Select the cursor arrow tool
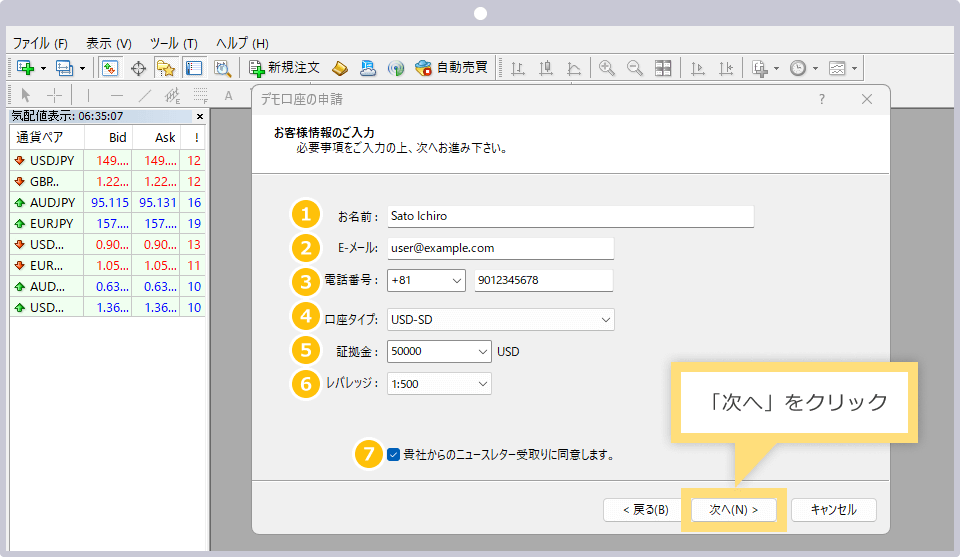The image size is (960, 557). (x=26, y=95)
